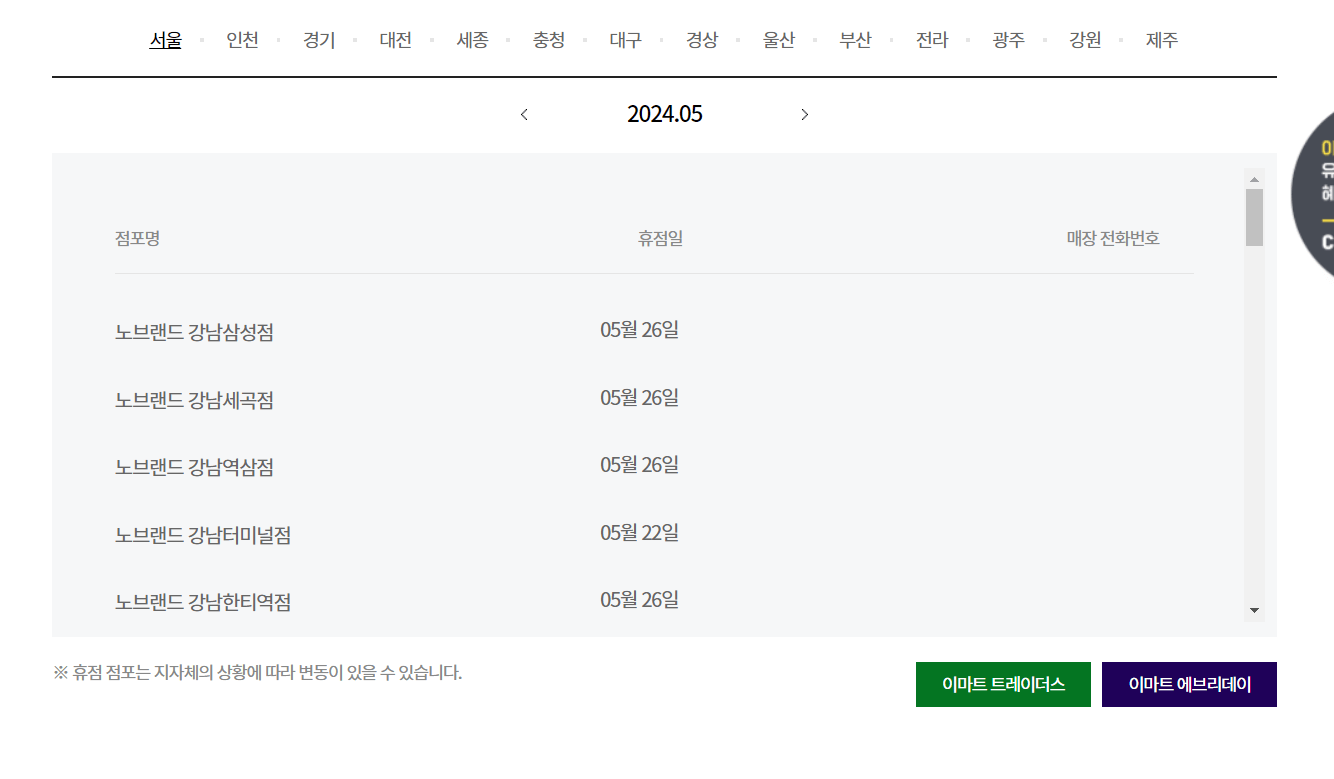Screen dimensions: 1334x779
Task: View holidays for 강원 region
Action: 1085,40
